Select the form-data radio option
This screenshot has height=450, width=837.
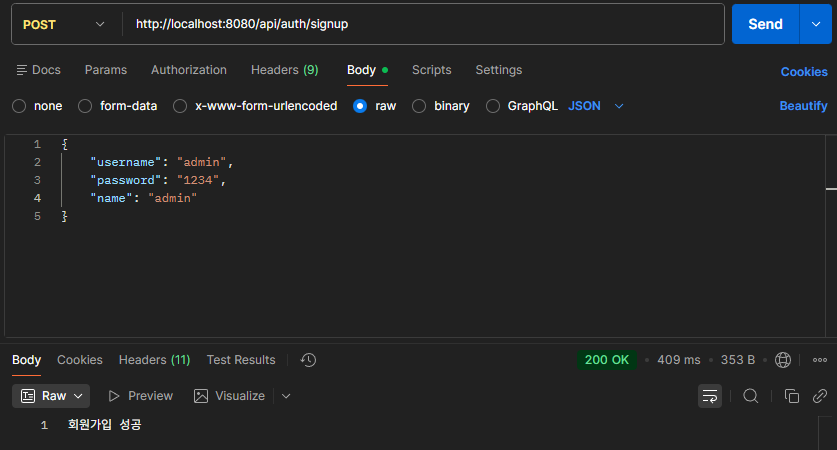[118, 106]
